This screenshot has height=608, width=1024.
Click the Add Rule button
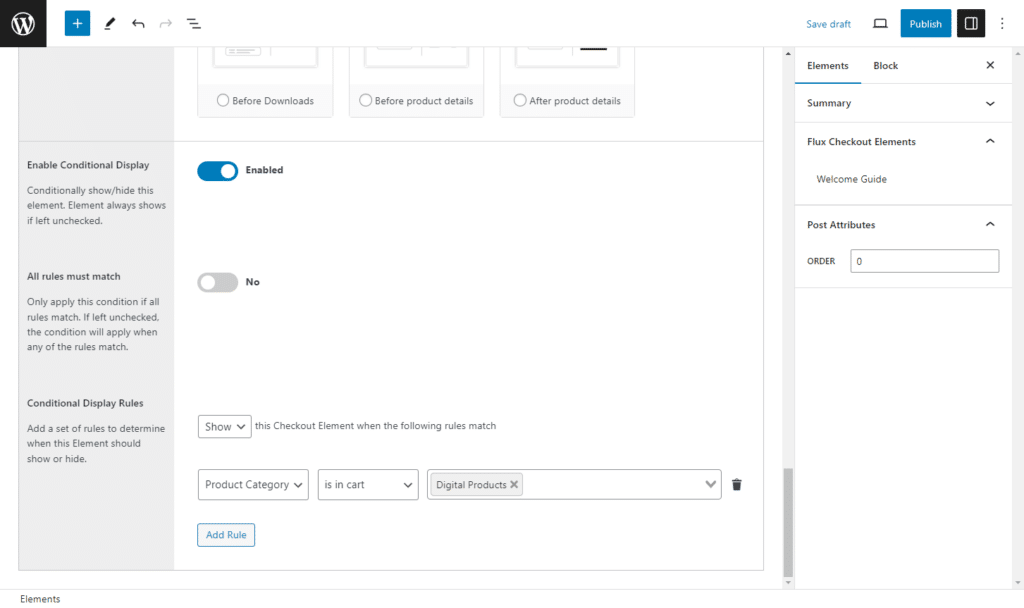226,535
